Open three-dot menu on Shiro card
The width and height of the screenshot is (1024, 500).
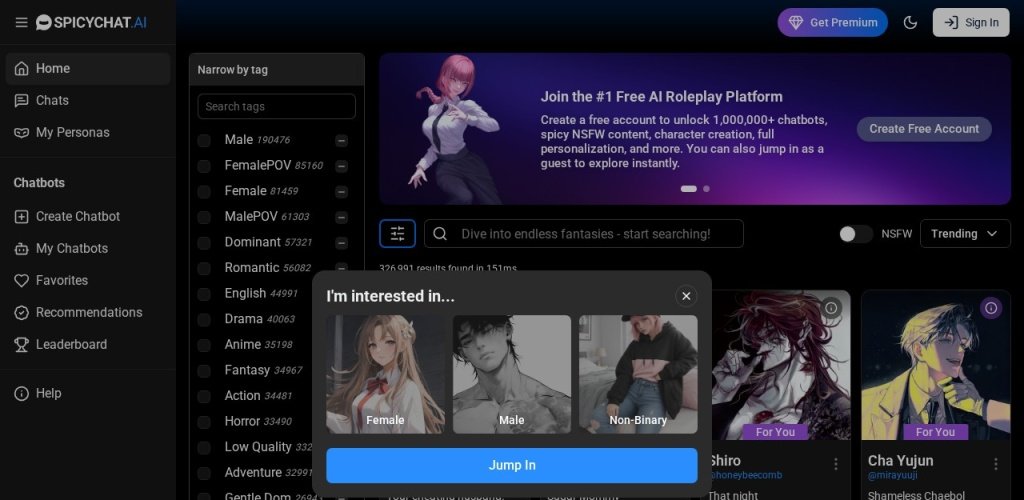tap(836, 464)
